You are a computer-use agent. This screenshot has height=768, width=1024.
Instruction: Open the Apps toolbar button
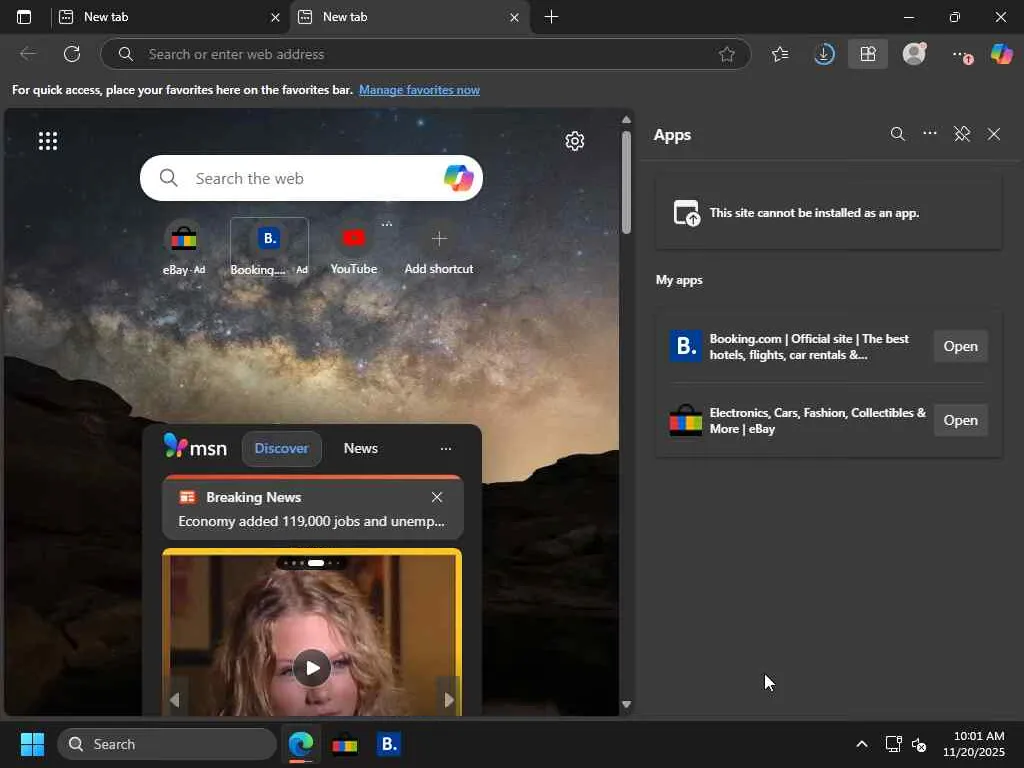pos(867,54)
